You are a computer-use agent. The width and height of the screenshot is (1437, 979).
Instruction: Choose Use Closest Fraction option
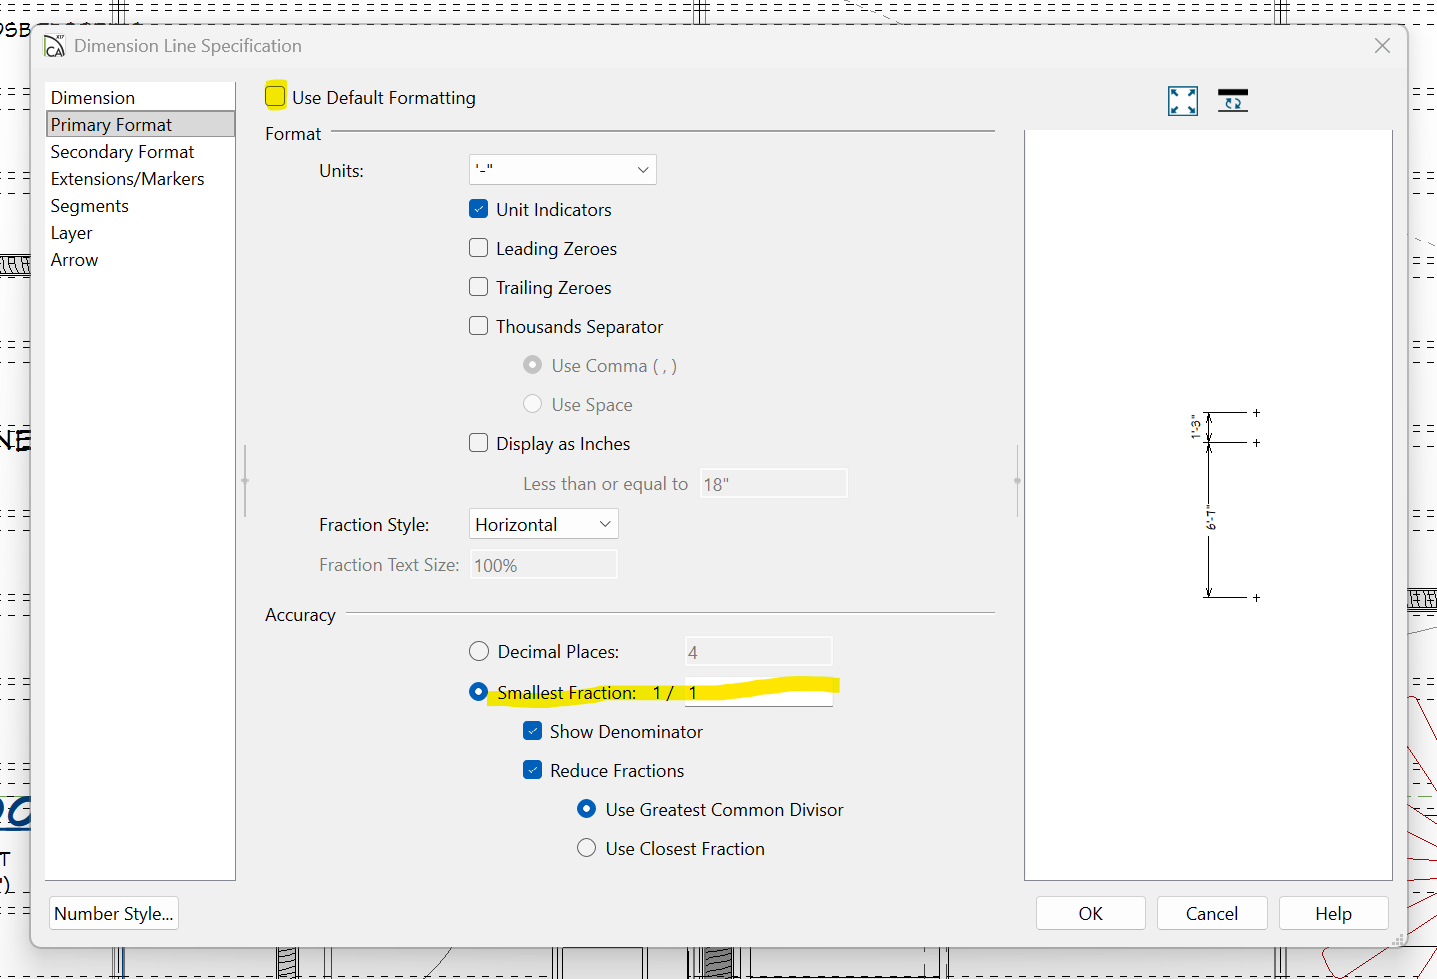(587, 848)
